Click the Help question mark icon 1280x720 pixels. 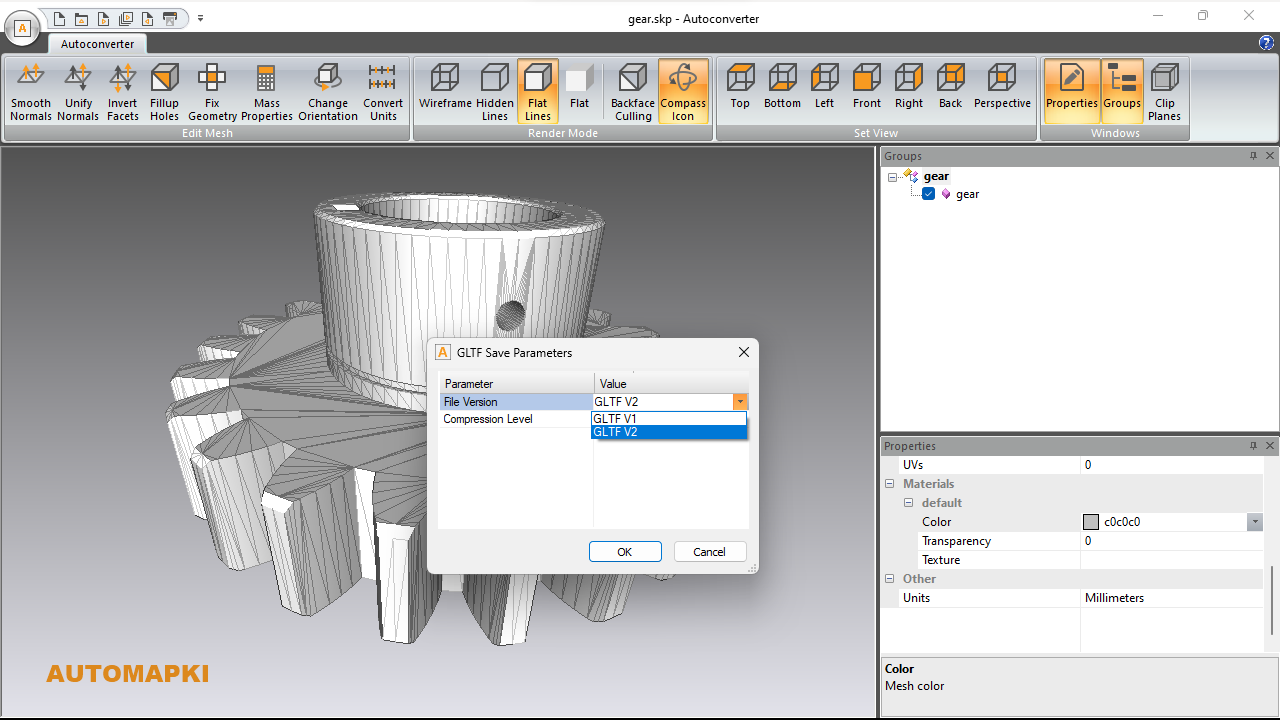[1266, 43]
